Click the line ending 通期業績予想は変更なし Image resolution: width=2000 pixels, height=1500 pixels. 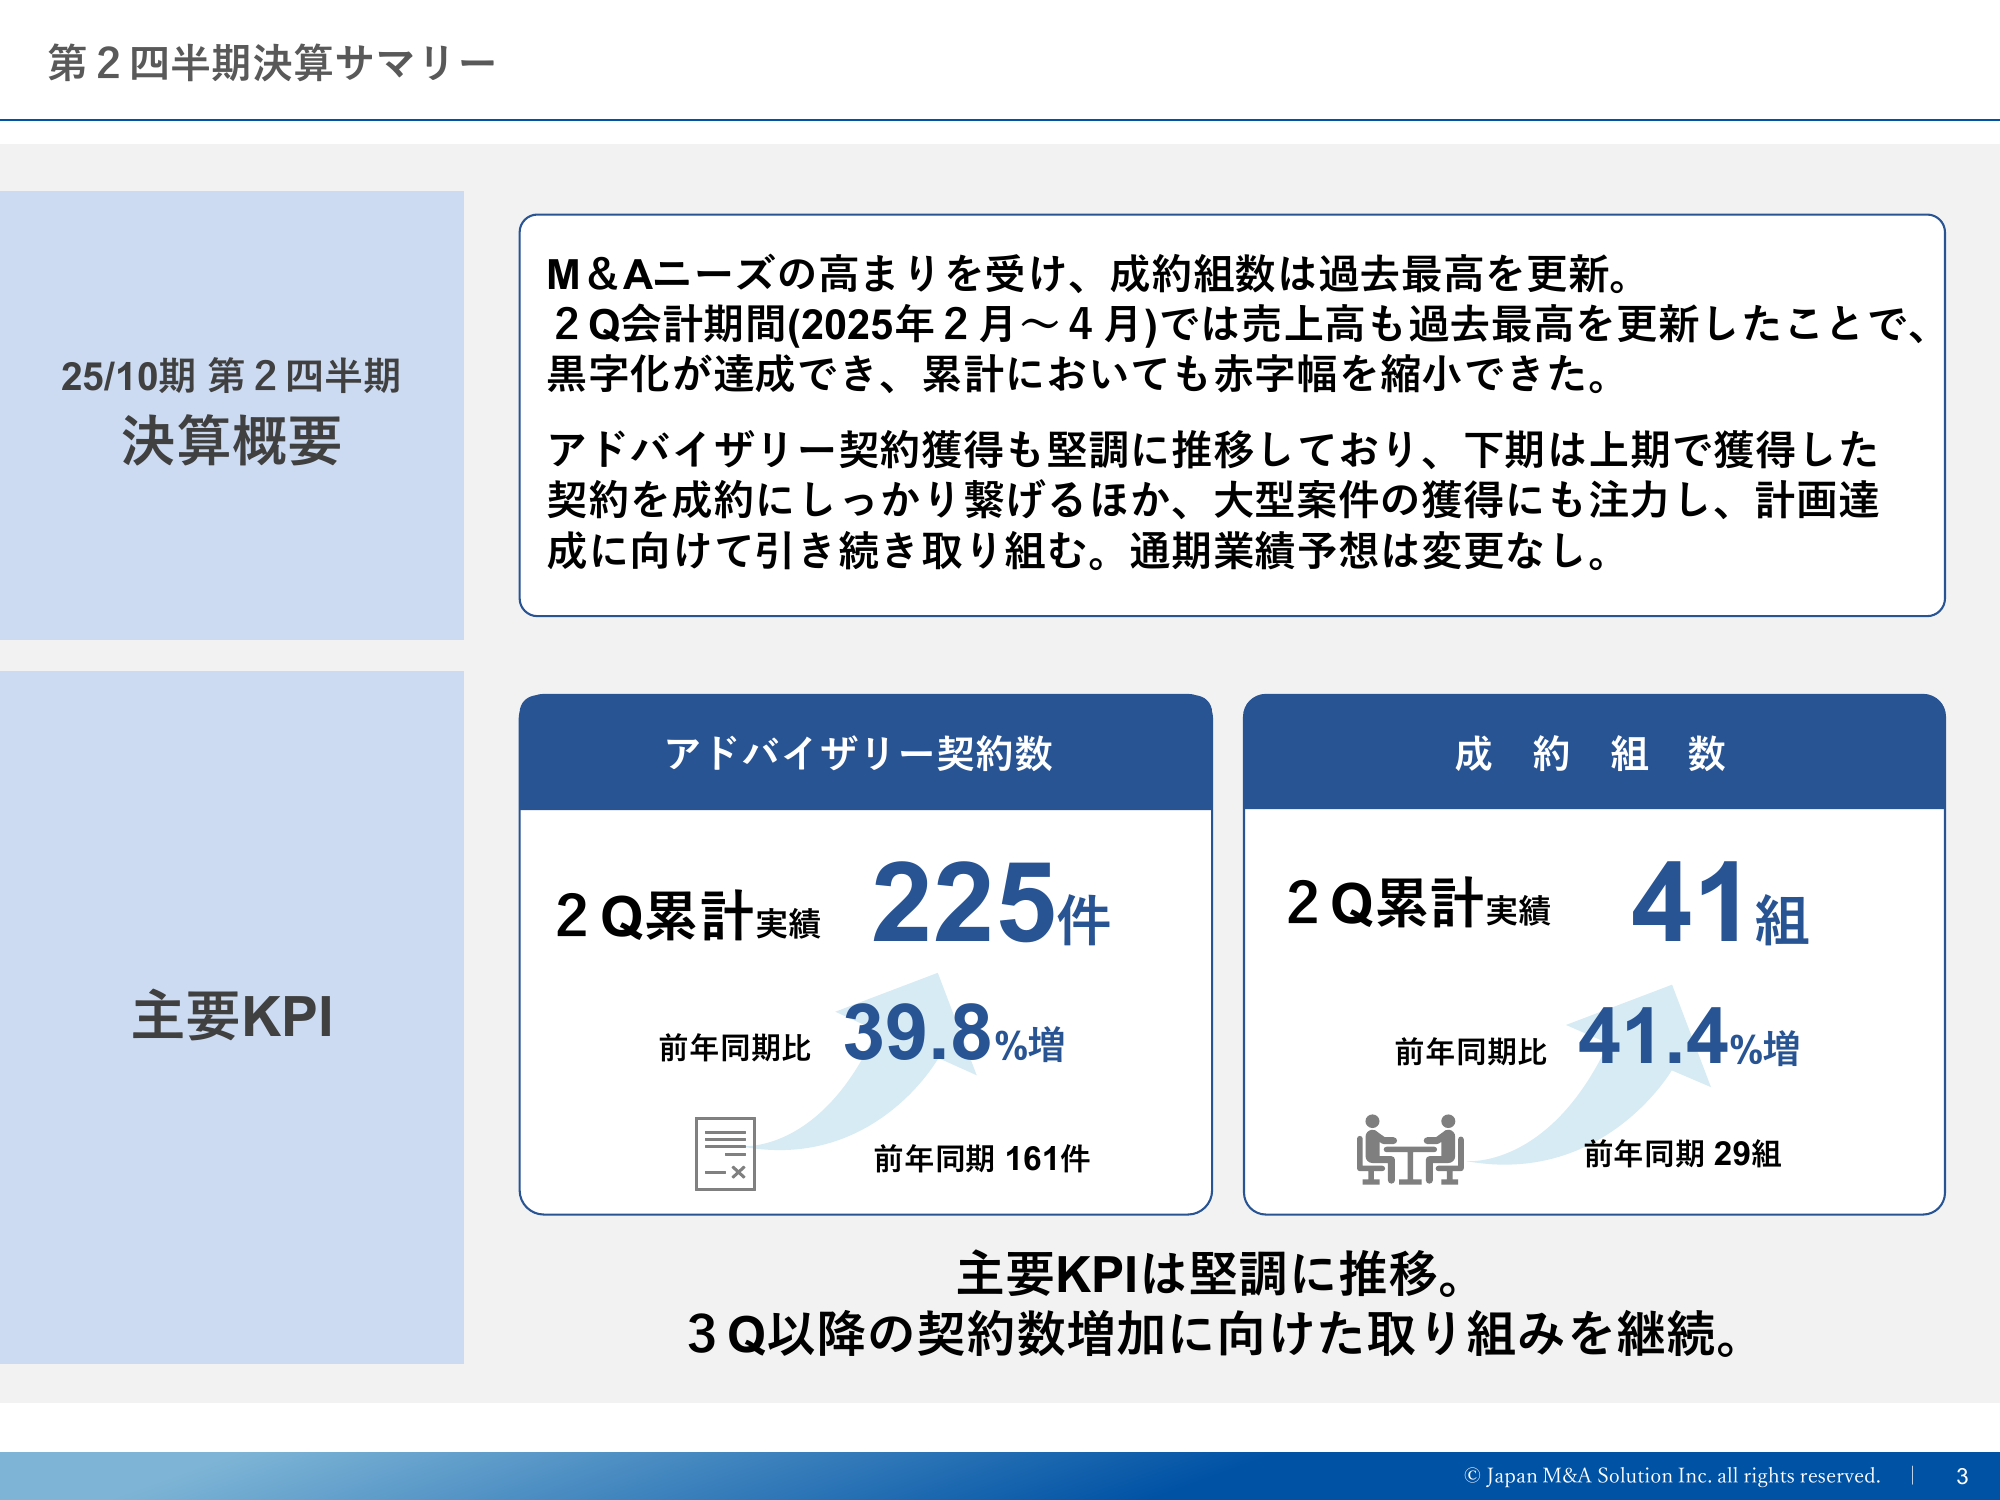[1078, 551]
